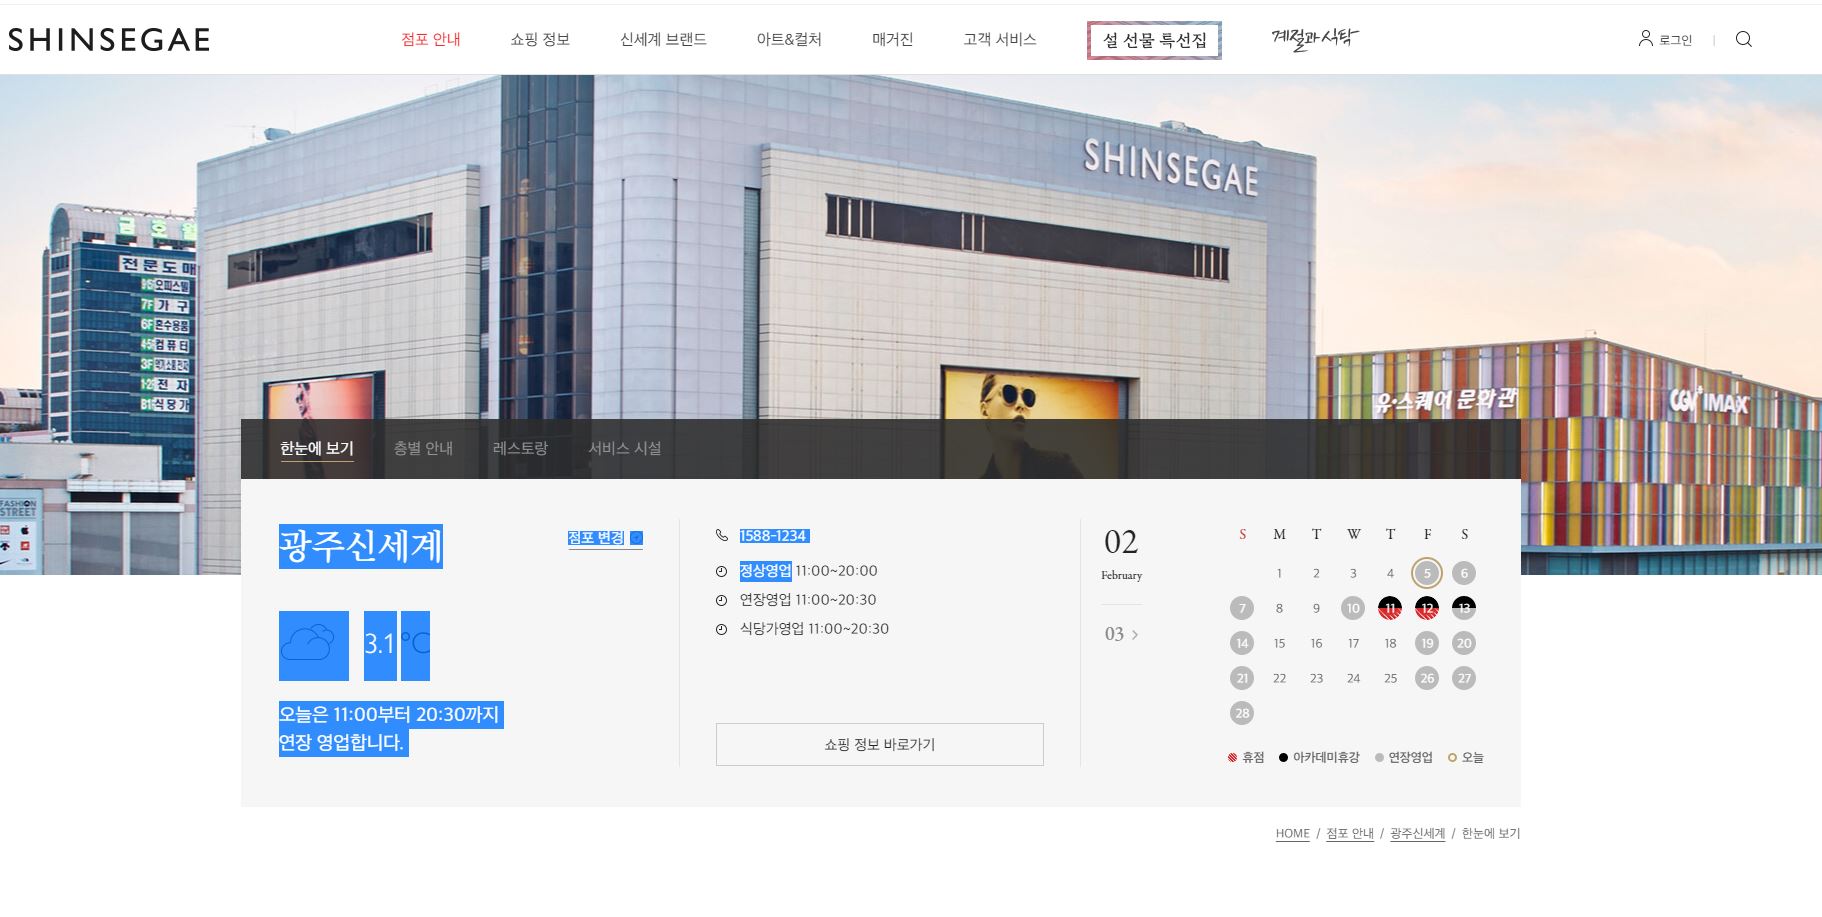Click the blue icon next to 점포 변경
The image size is (1822, 917).
click(636, 538)
